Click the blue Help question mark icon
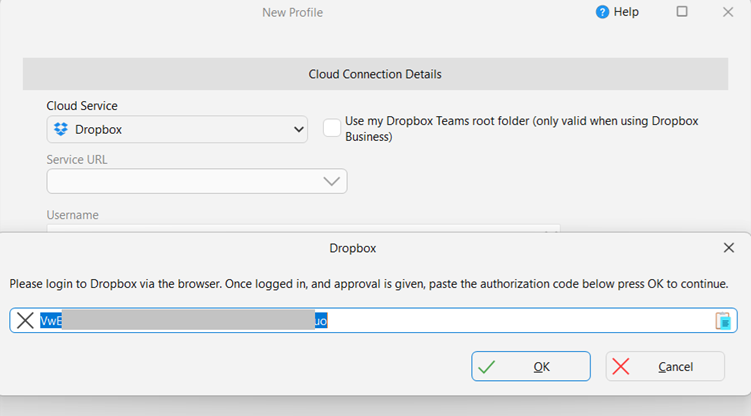The height and width of the screenshot is (416, 751). tap(602, 12)
